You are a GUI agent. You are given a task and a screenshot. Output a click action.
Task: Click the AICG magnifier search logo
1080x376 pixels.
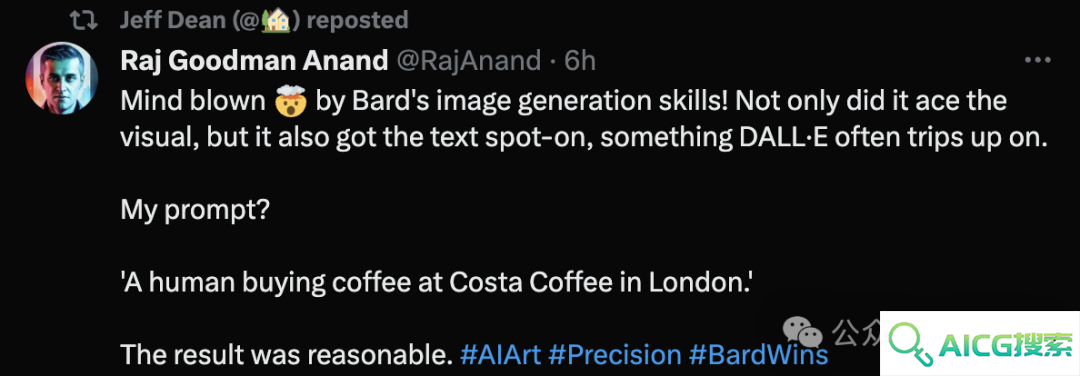tap(911, 344)
